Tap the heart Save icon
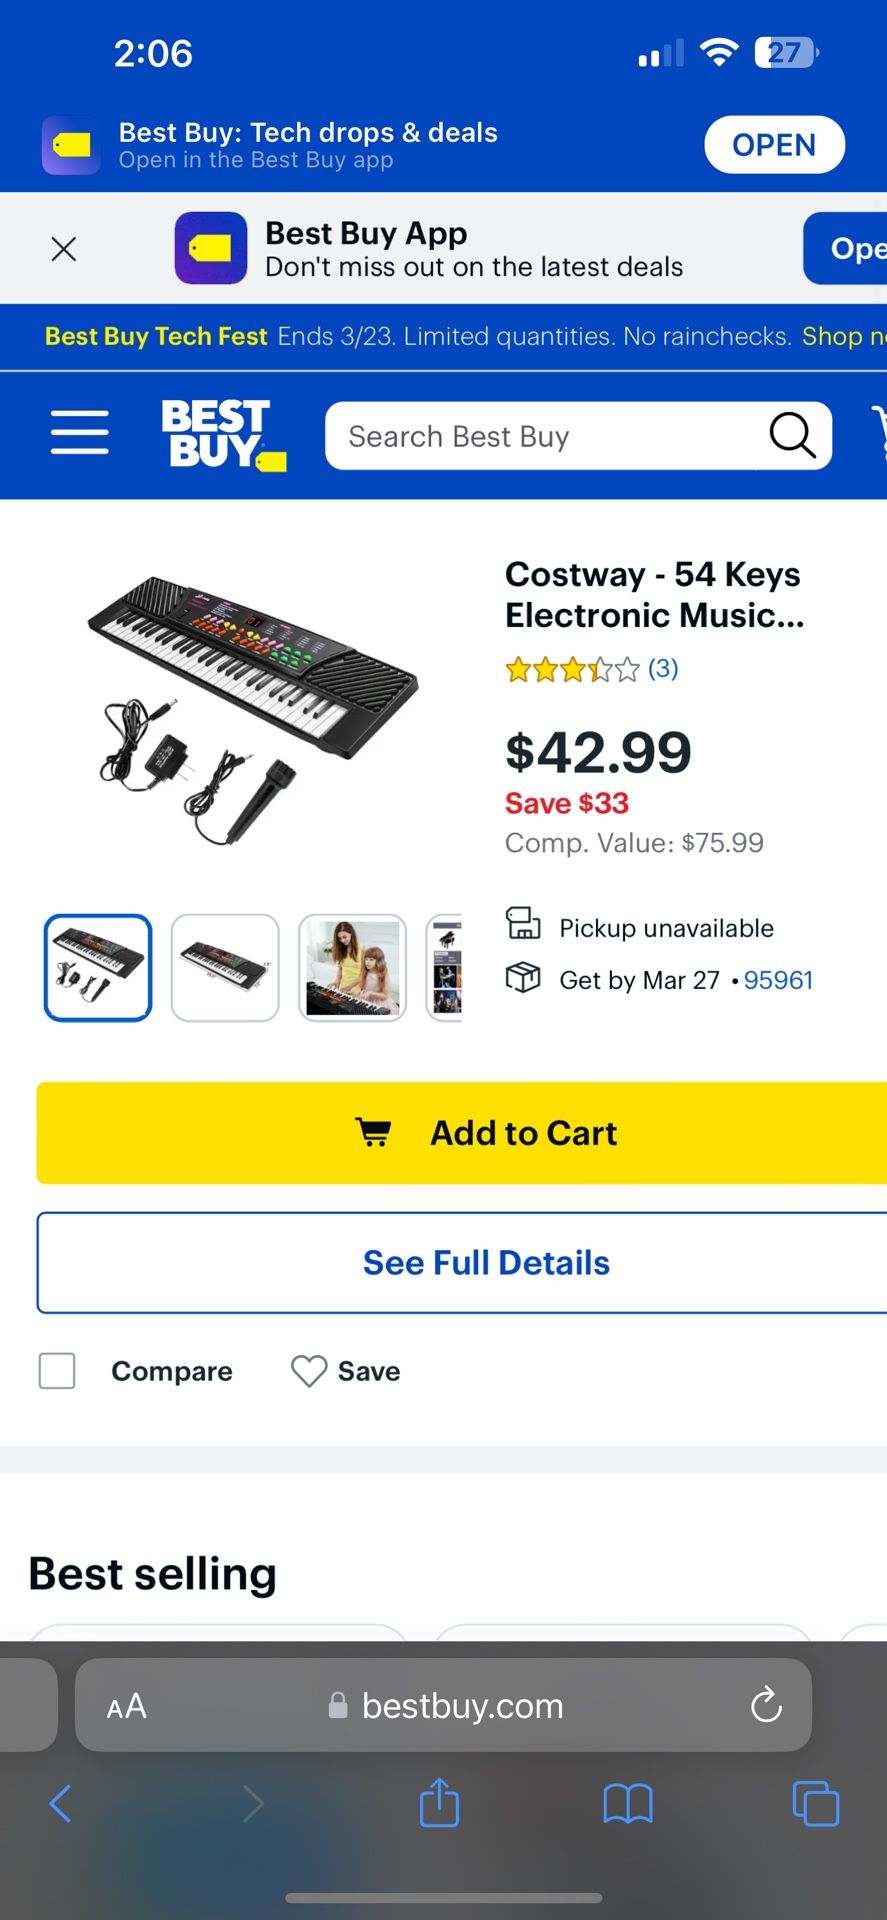 pyautogui.click(x=309, y=1371)
